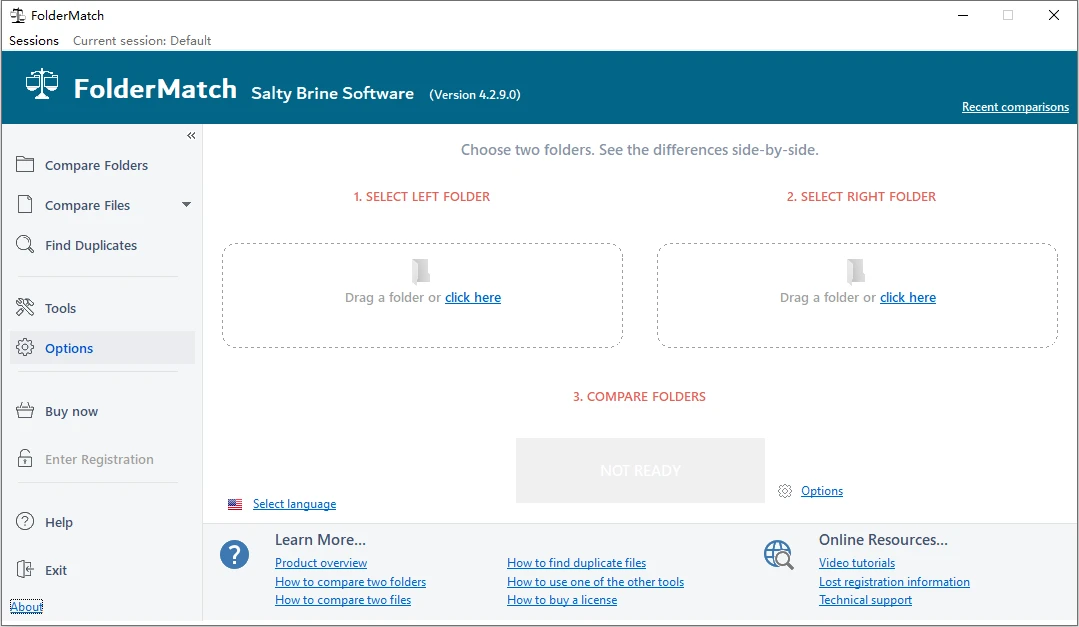Click the Buy now basket icon
1079x627 pixels.
click(x=25, y=411)
